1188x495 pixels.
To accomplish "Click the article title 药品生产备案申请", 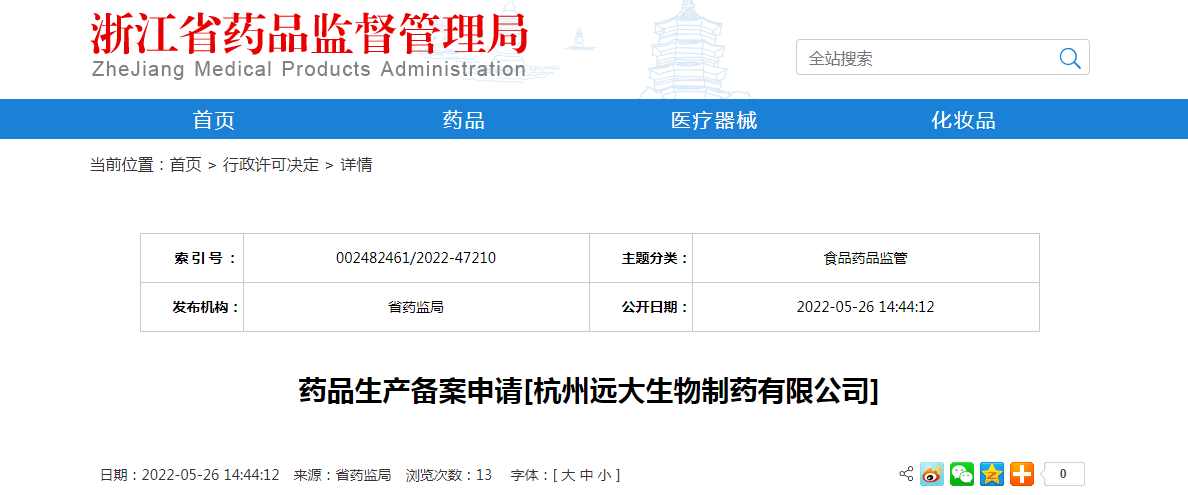I will [x=589, y=392].
